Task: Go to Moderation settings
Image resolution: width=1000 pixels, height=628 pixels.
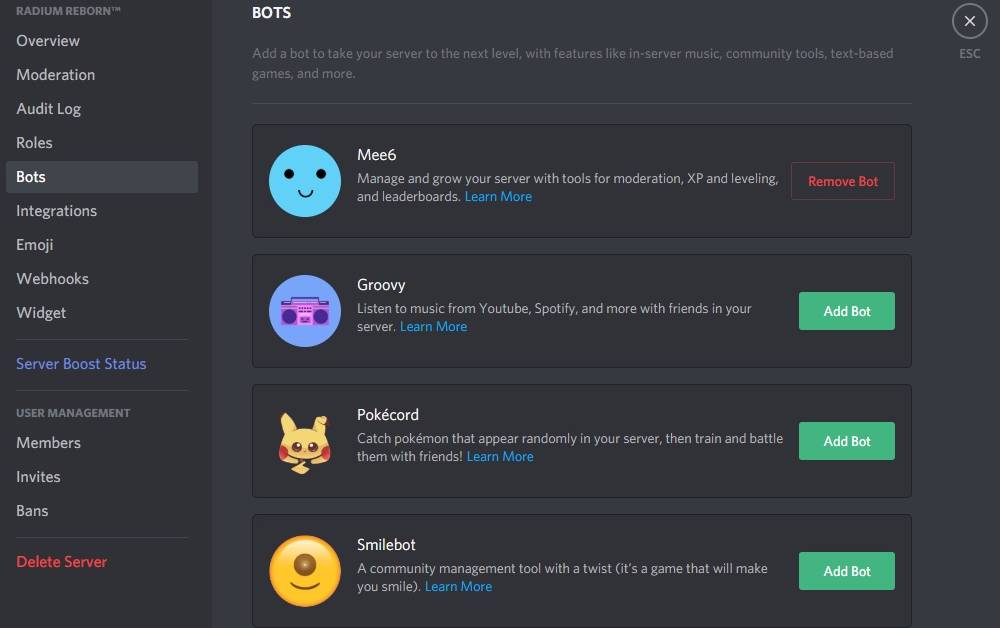Action: coord(56,75)
